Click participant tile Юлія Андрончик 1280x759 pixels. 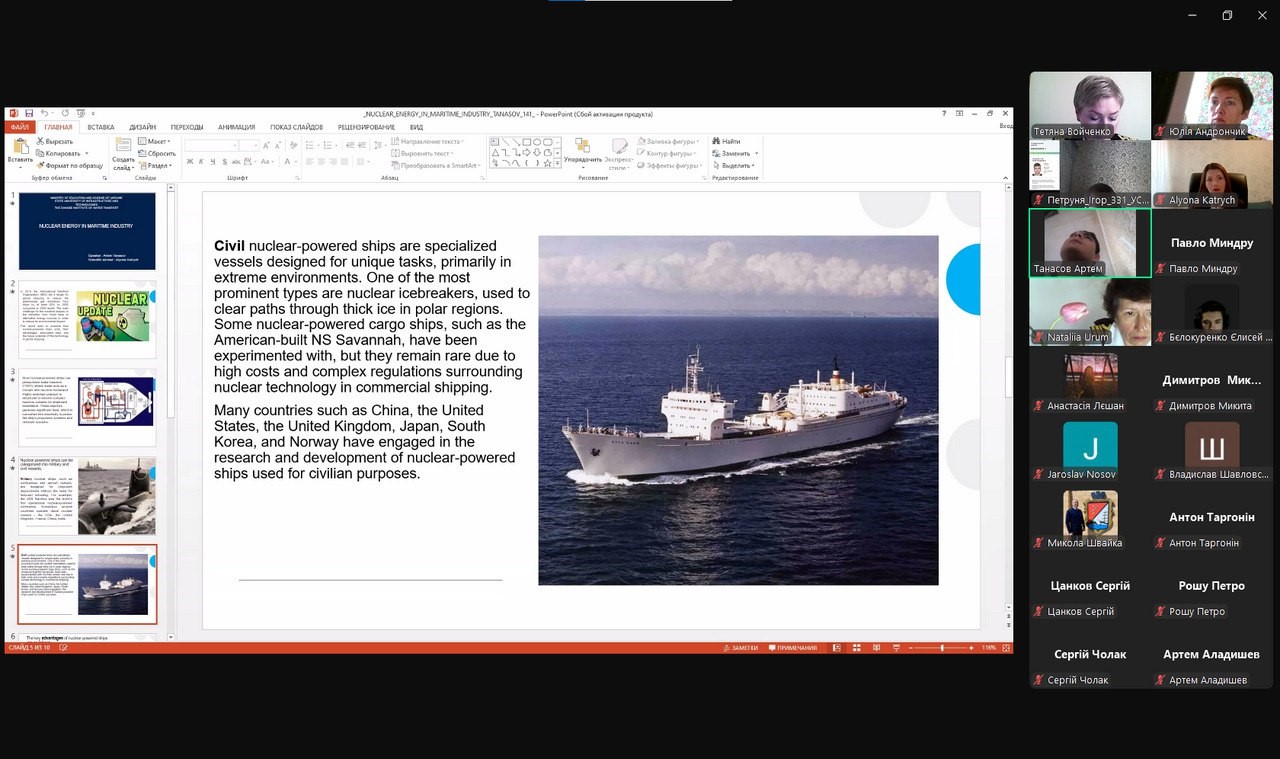(x=1212, y=105)
